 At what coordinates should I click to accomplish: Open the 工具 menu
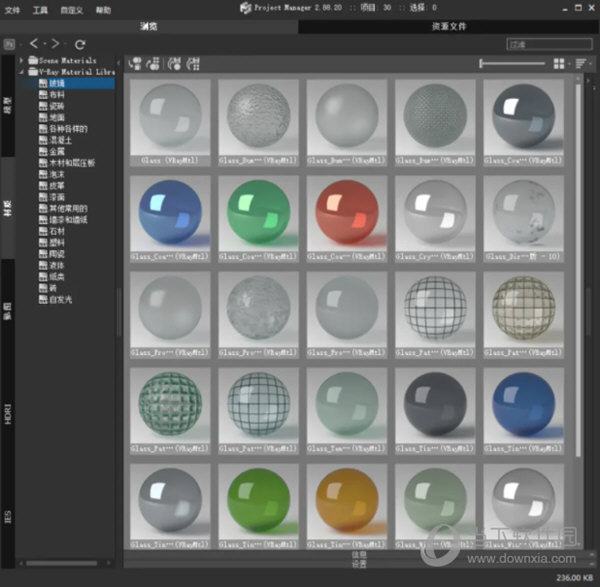click(x=40, y=10)
